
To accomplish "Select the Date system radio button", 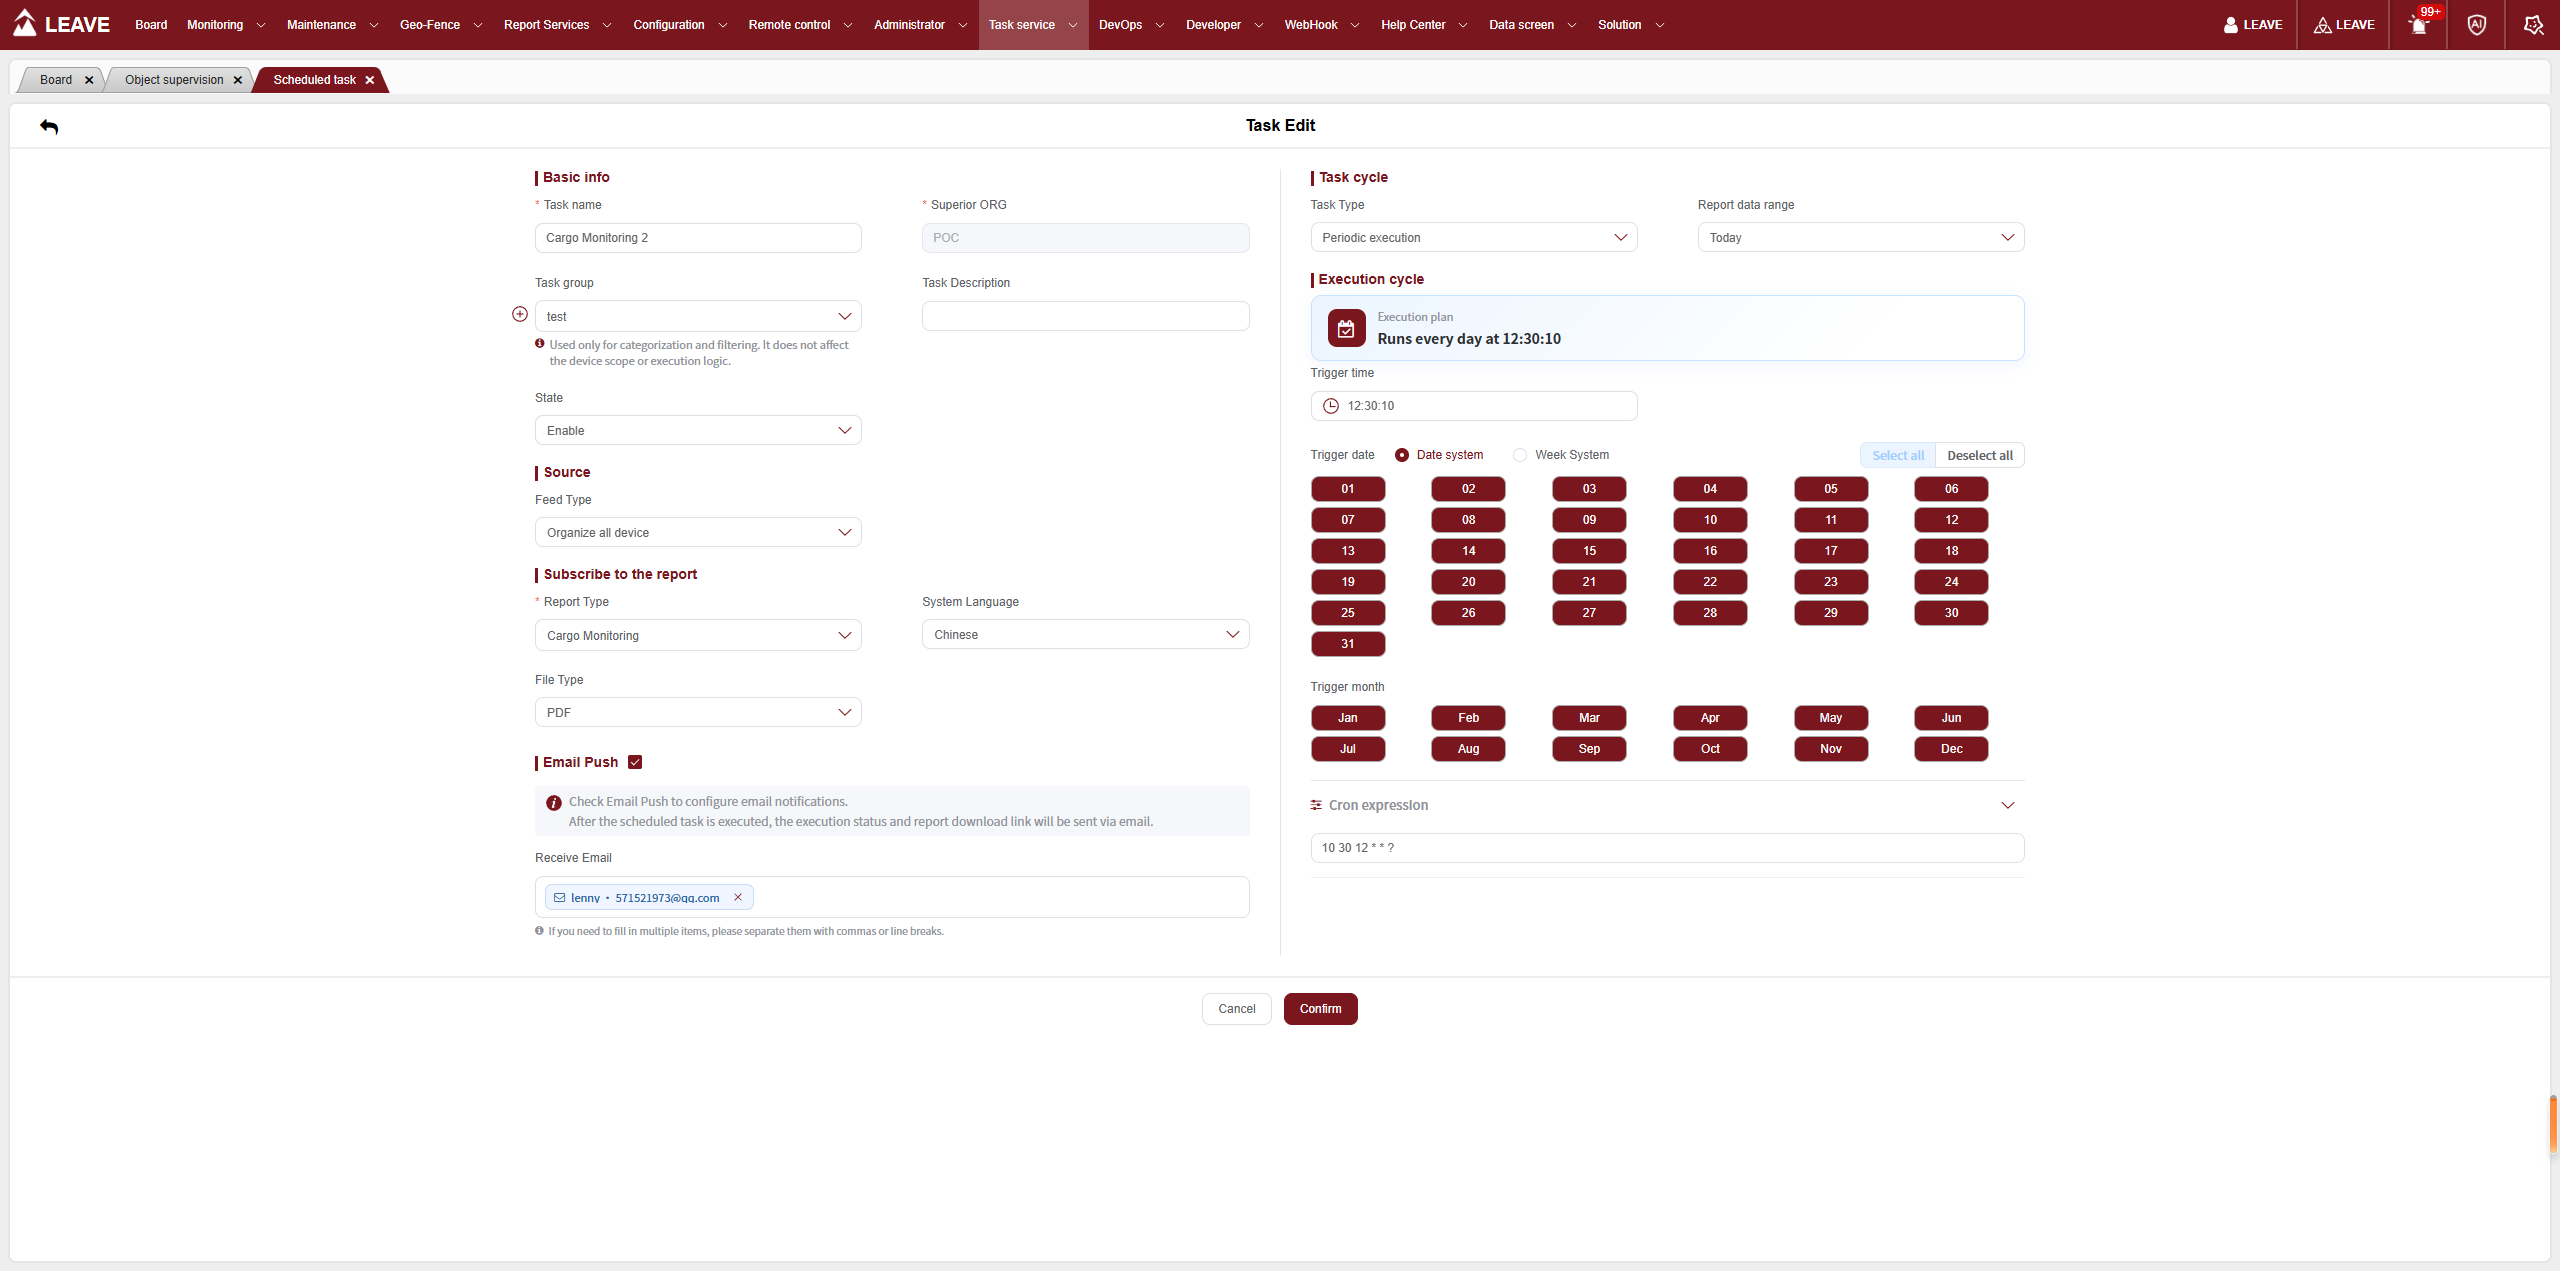I will tap(1402, 455).
